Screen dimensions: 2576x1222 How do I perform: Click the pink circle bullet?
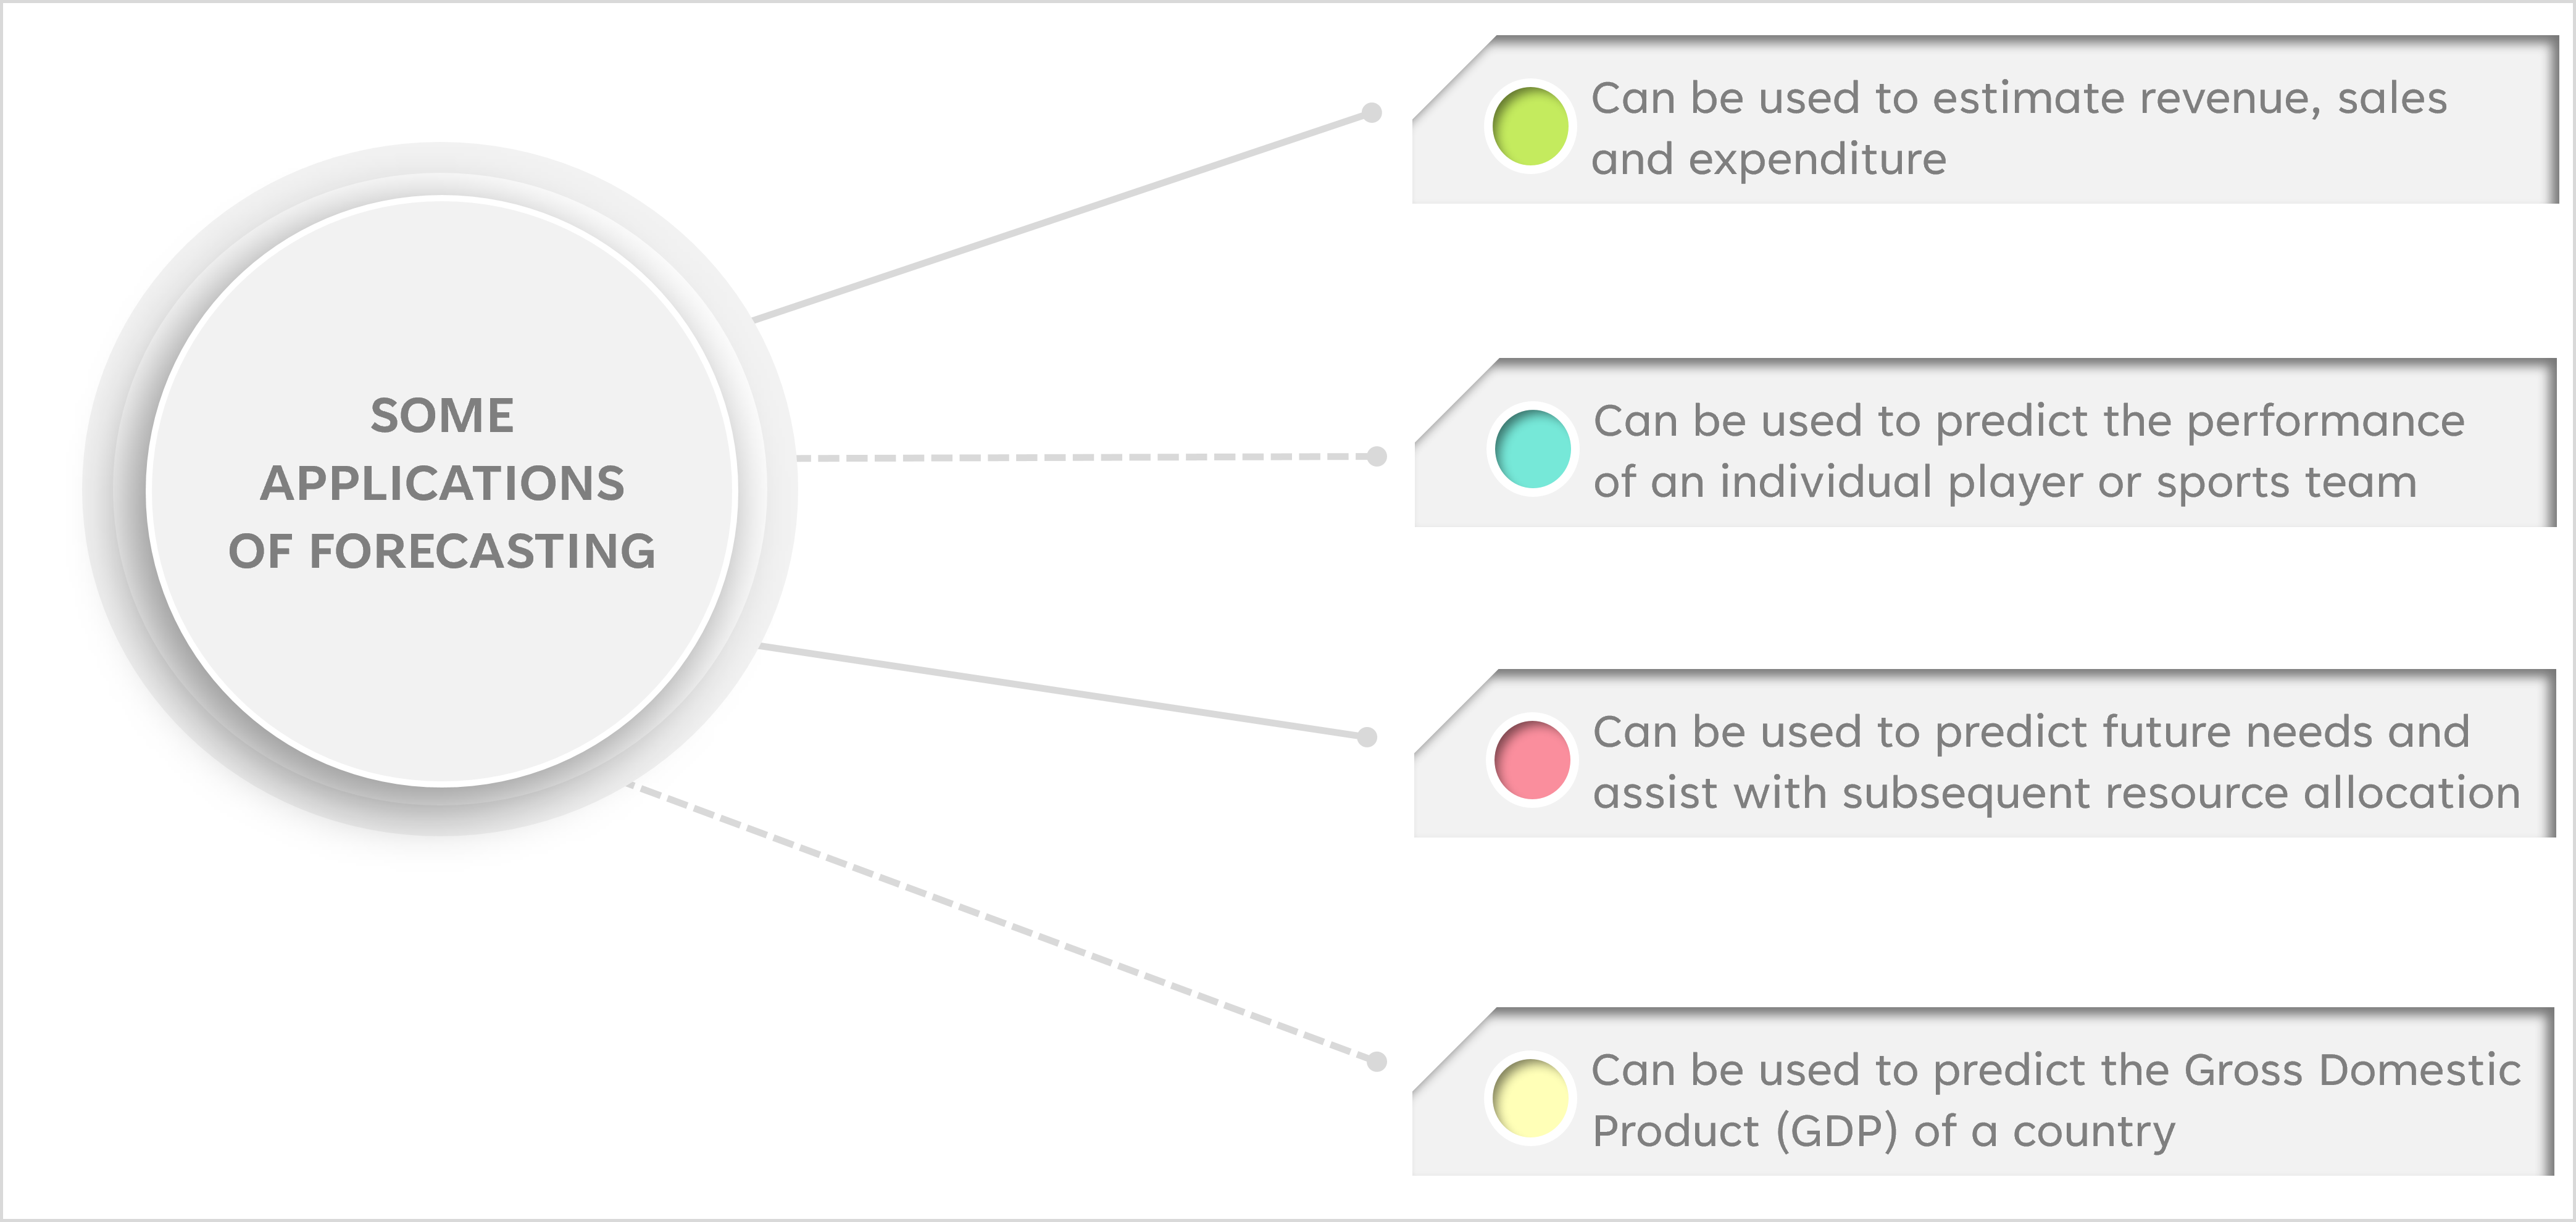point(1532,760)
